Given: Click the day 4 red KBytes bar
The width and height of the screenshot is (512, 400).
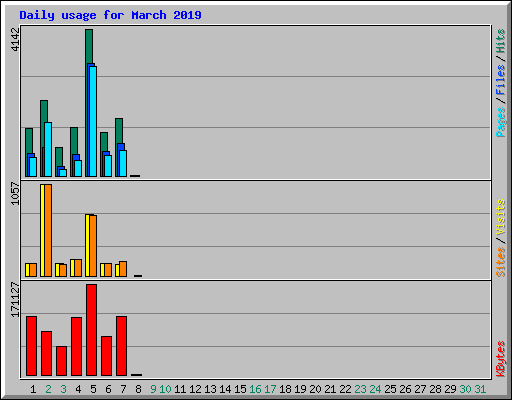Looking at the screenshot, I should (77, 347).
